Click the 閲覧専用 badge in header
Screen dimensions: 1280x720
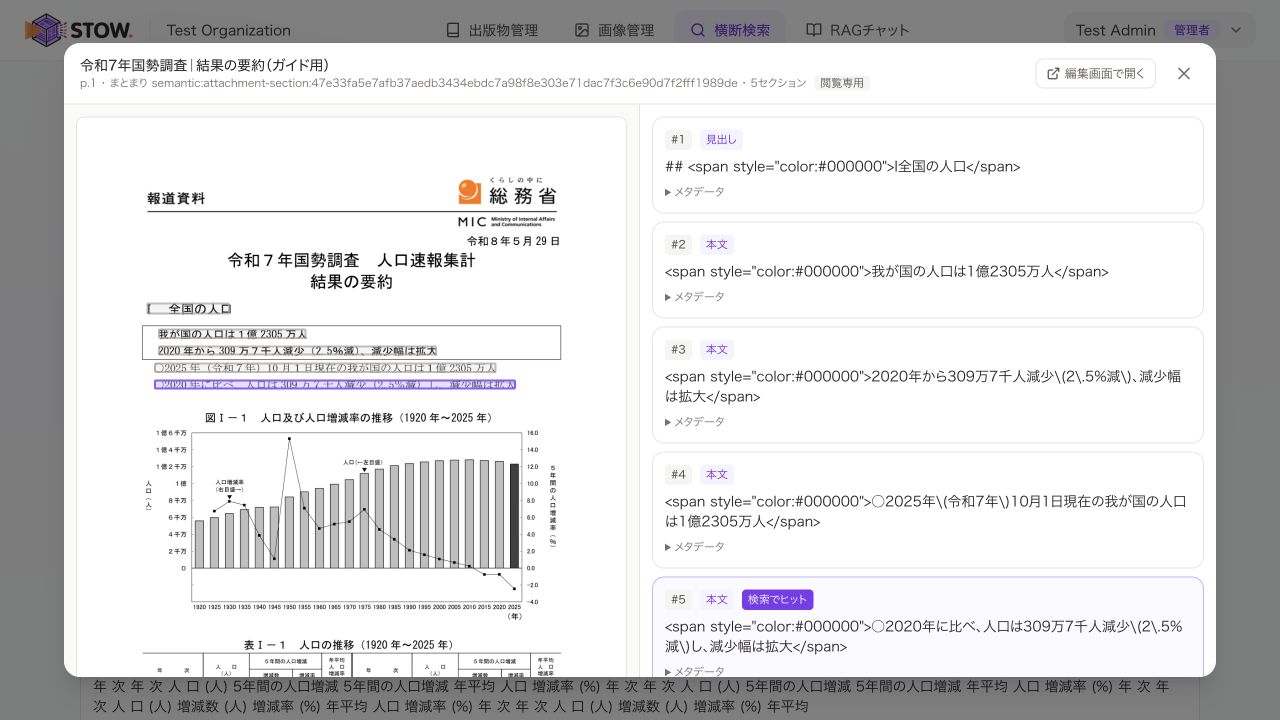pyautogui.click(x=842, y=83)
